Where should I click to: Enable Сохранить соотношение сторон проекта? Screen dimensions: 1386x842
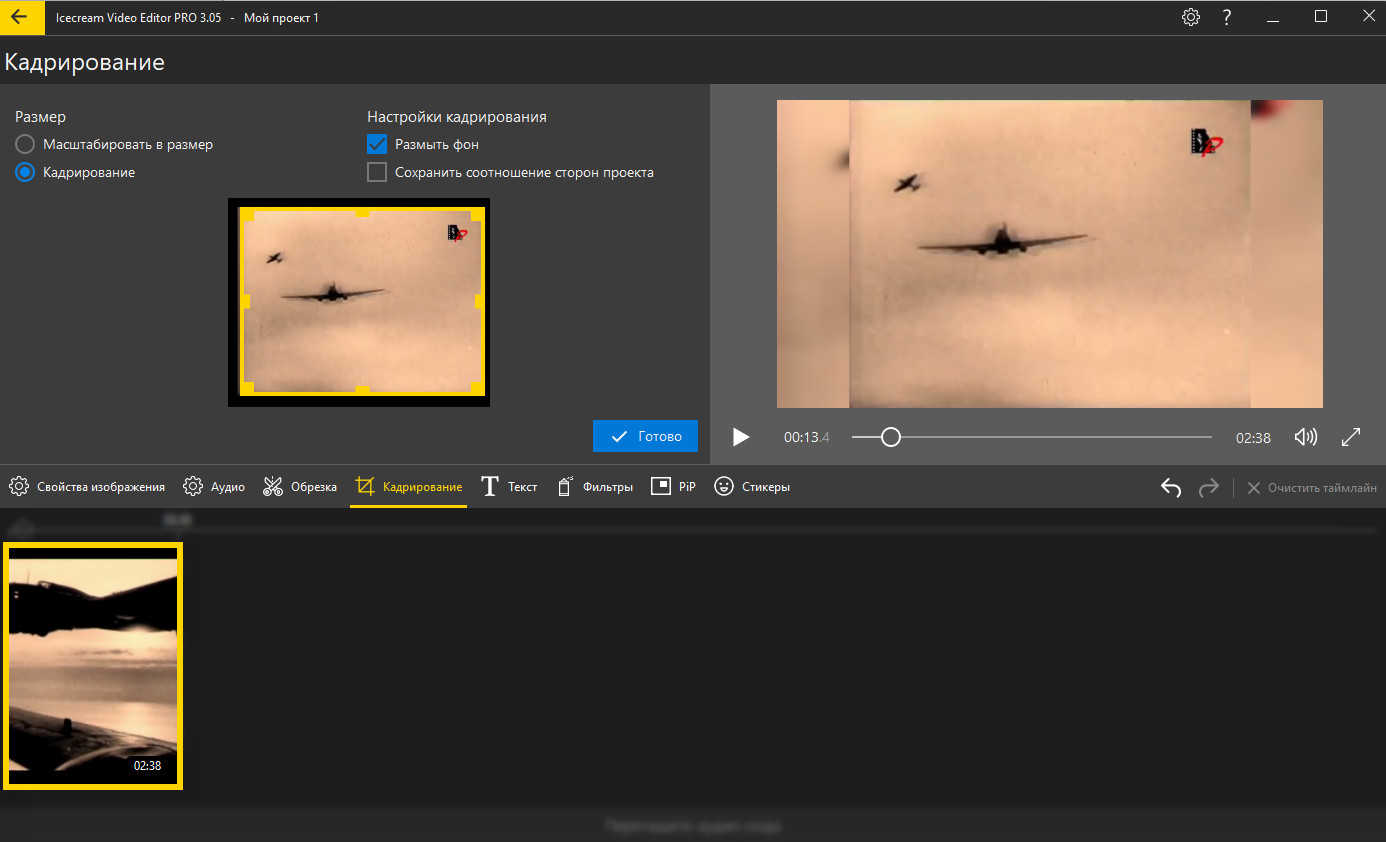377,172
